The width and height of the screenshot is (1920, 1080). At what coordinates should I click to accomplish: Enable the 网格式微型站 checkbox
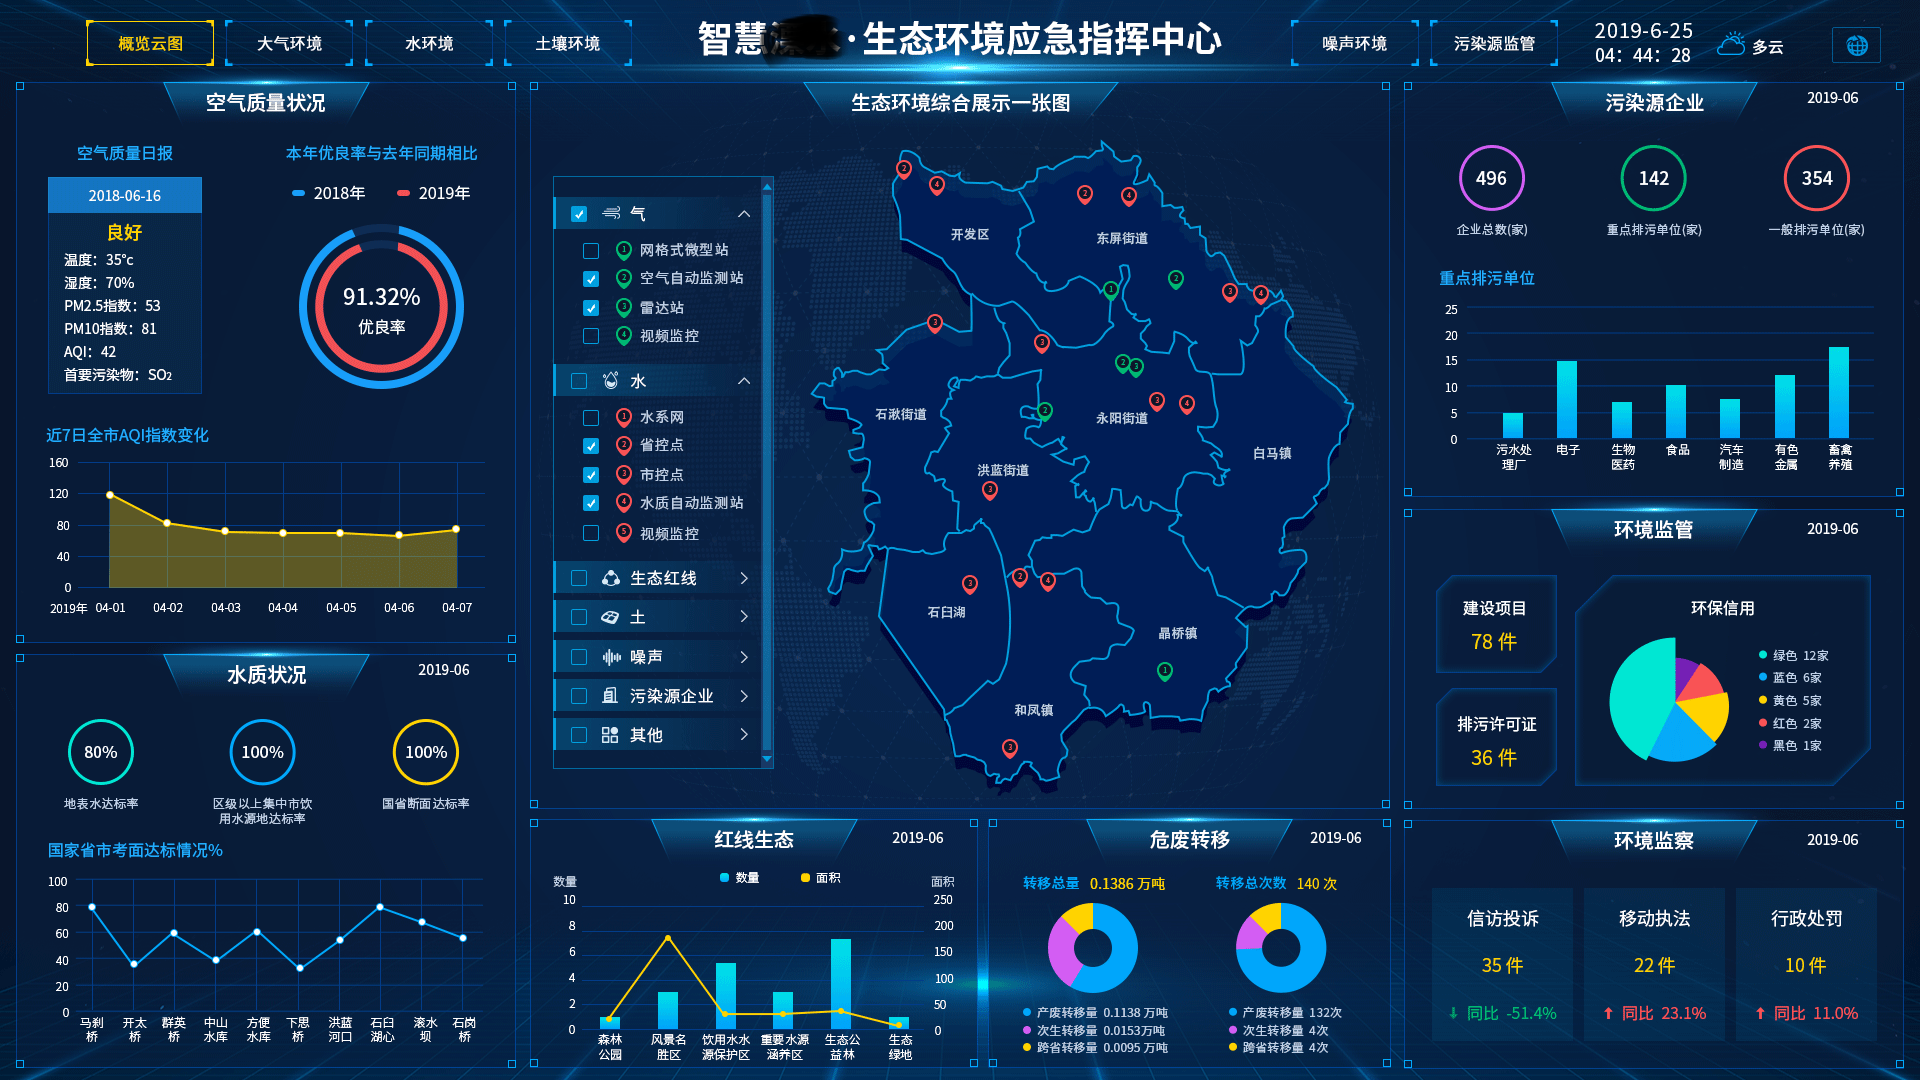click(x=591, y=250)
